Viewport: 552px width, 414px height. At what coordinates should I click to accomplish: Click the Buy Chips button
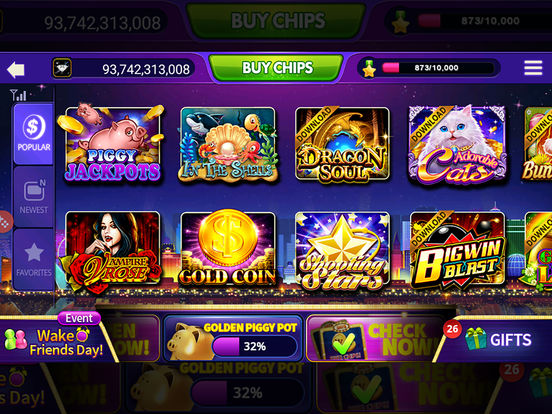click(x=276, y=68)
